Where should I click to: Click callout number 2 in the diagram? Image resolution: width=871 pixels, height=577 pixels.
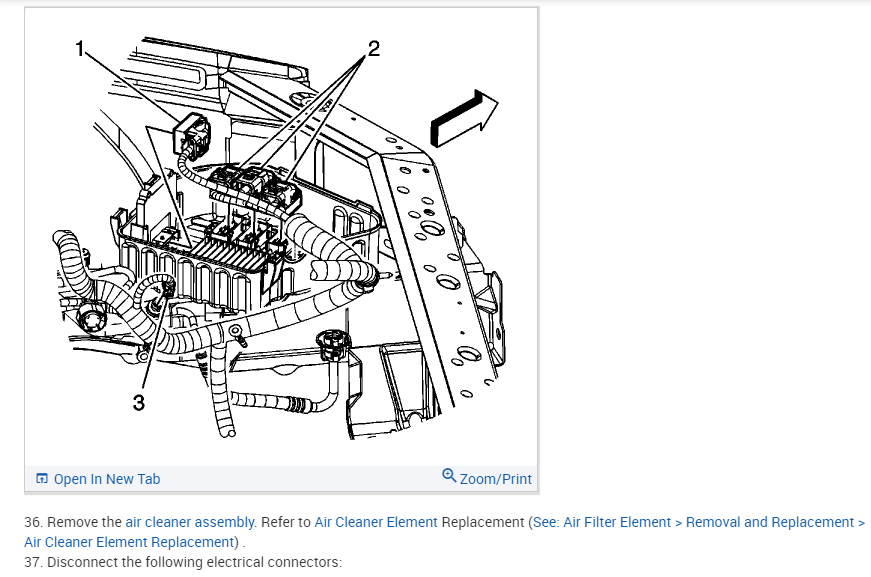coord(374,49)
